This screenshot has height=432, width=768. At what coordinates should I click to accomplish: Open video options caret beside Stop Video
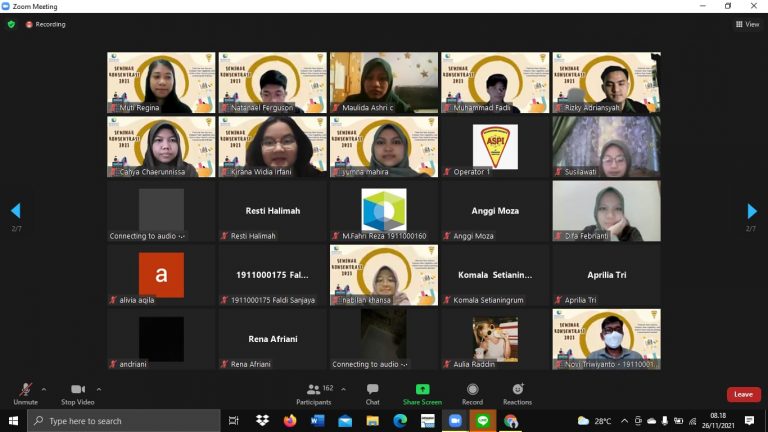pos(99,389)
